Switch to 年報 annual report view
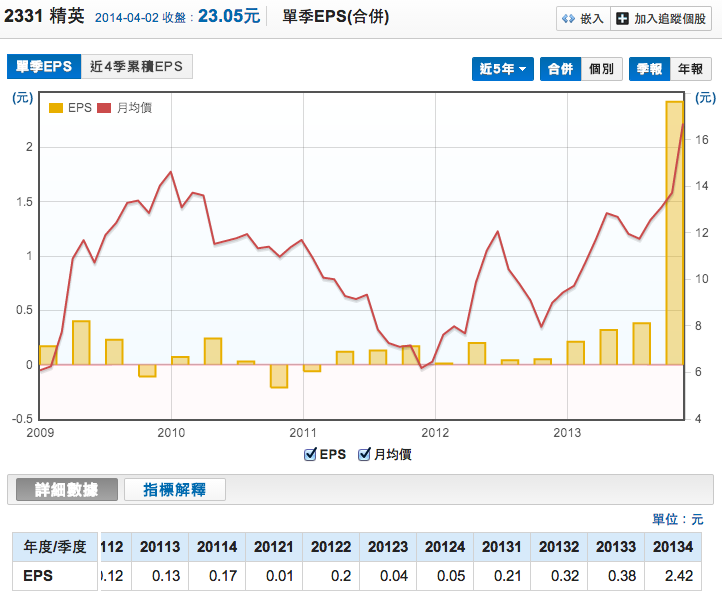 pos(690,68)
